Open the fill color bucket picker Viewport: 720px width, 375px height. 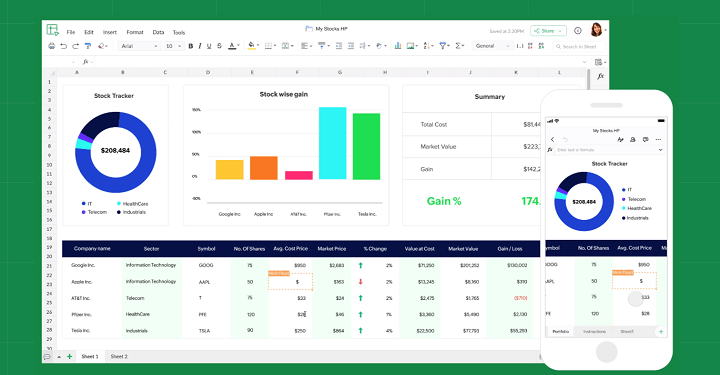click(x=253, y=45)
